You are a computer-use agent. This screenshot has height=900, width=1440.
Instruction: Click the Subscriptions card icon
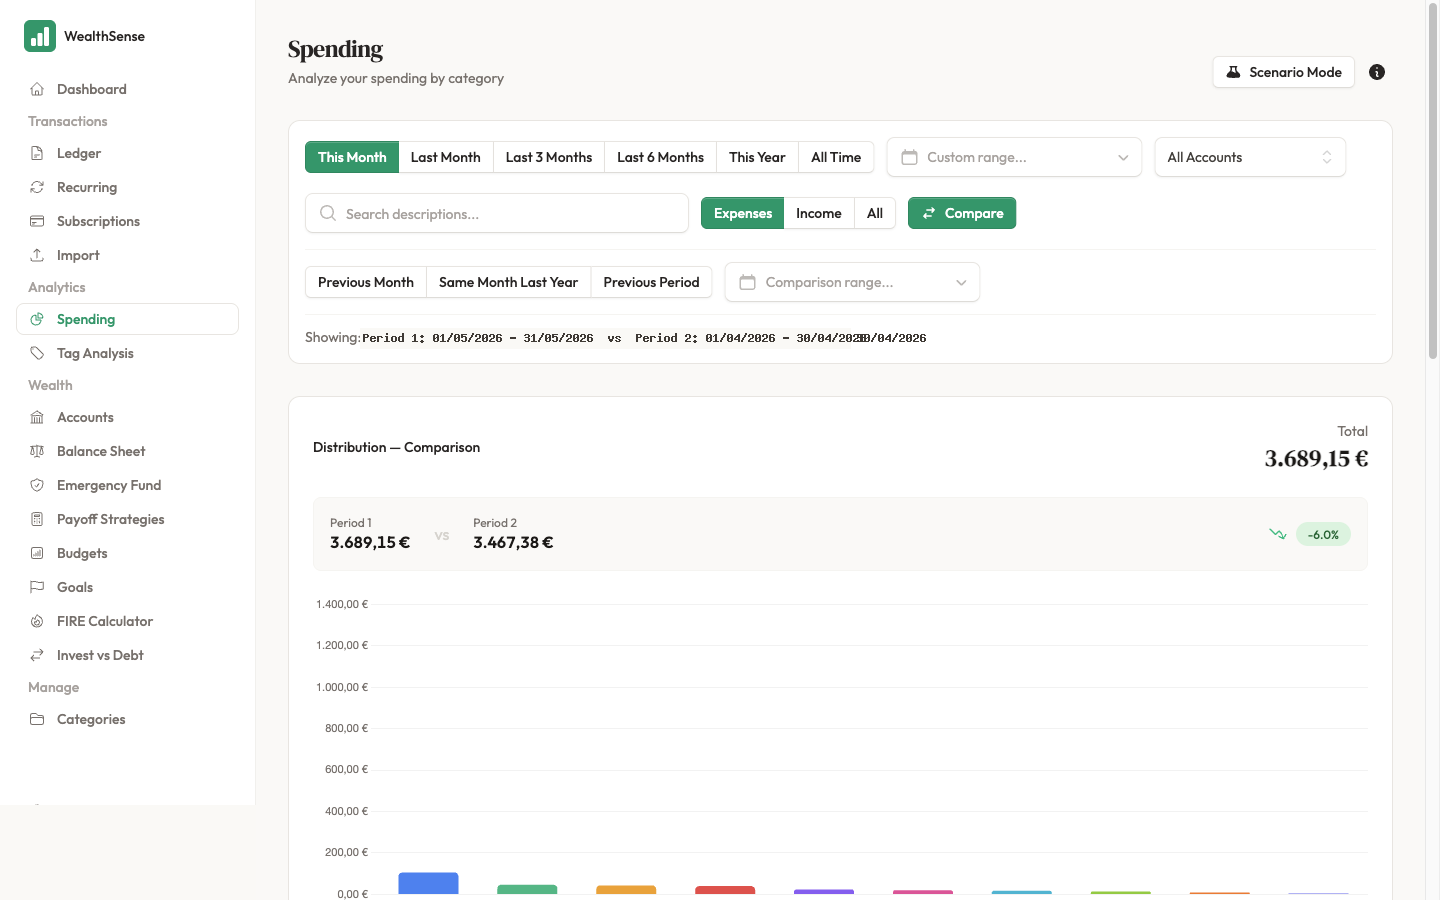click(x=37, y=221)
